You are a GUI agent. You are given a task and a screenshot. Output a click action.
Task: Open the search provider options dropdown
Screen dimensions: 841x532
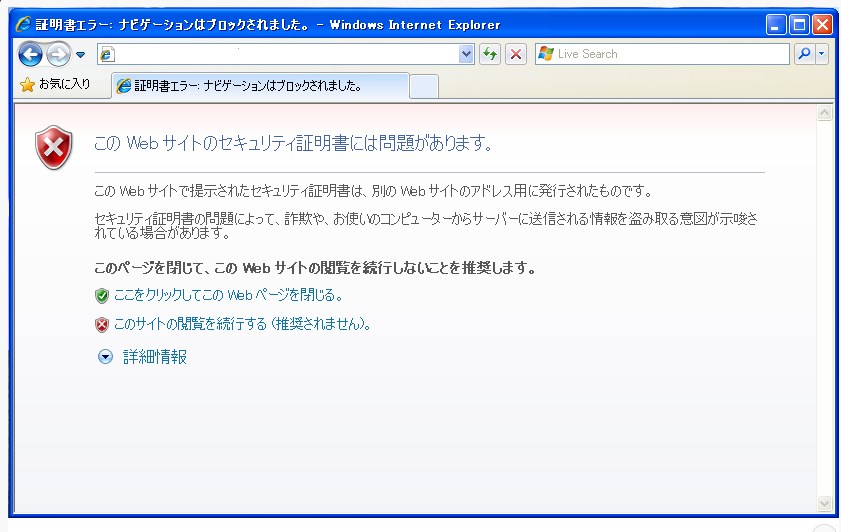822,54
